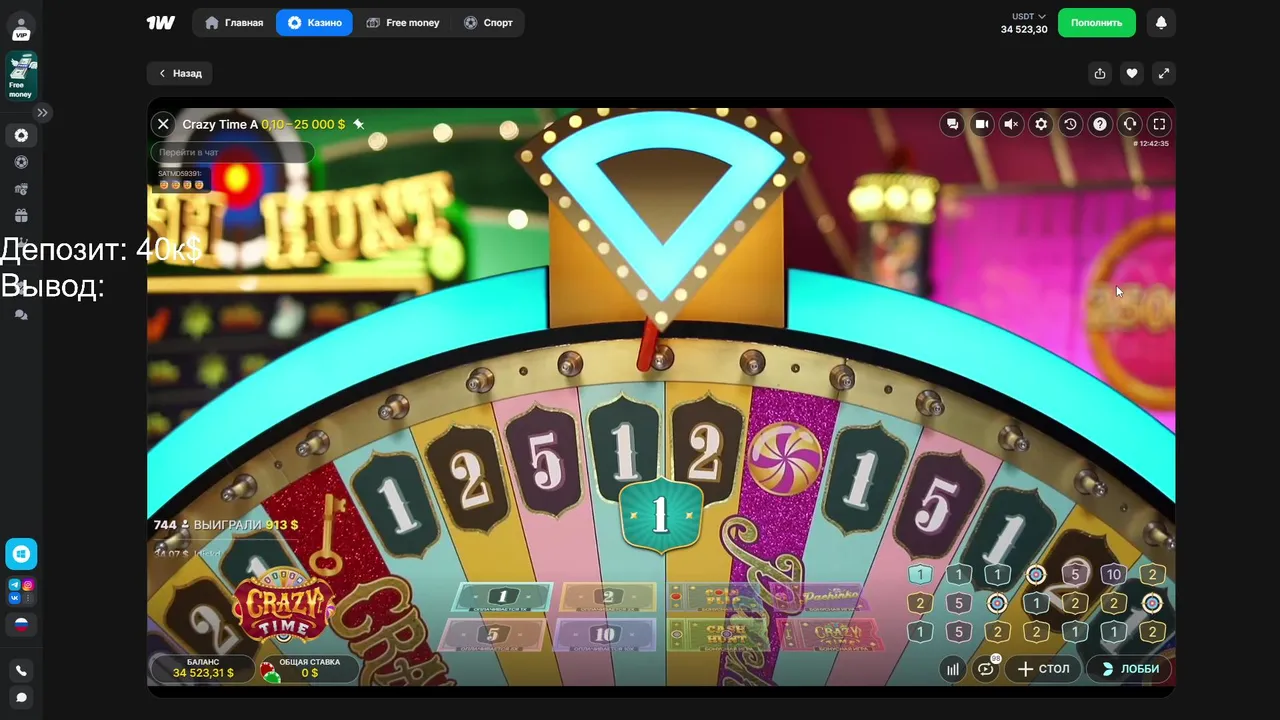Viewport: 1280px width, 720px height.
Task: Open the statistics bar chart icon
Action: 953,669
